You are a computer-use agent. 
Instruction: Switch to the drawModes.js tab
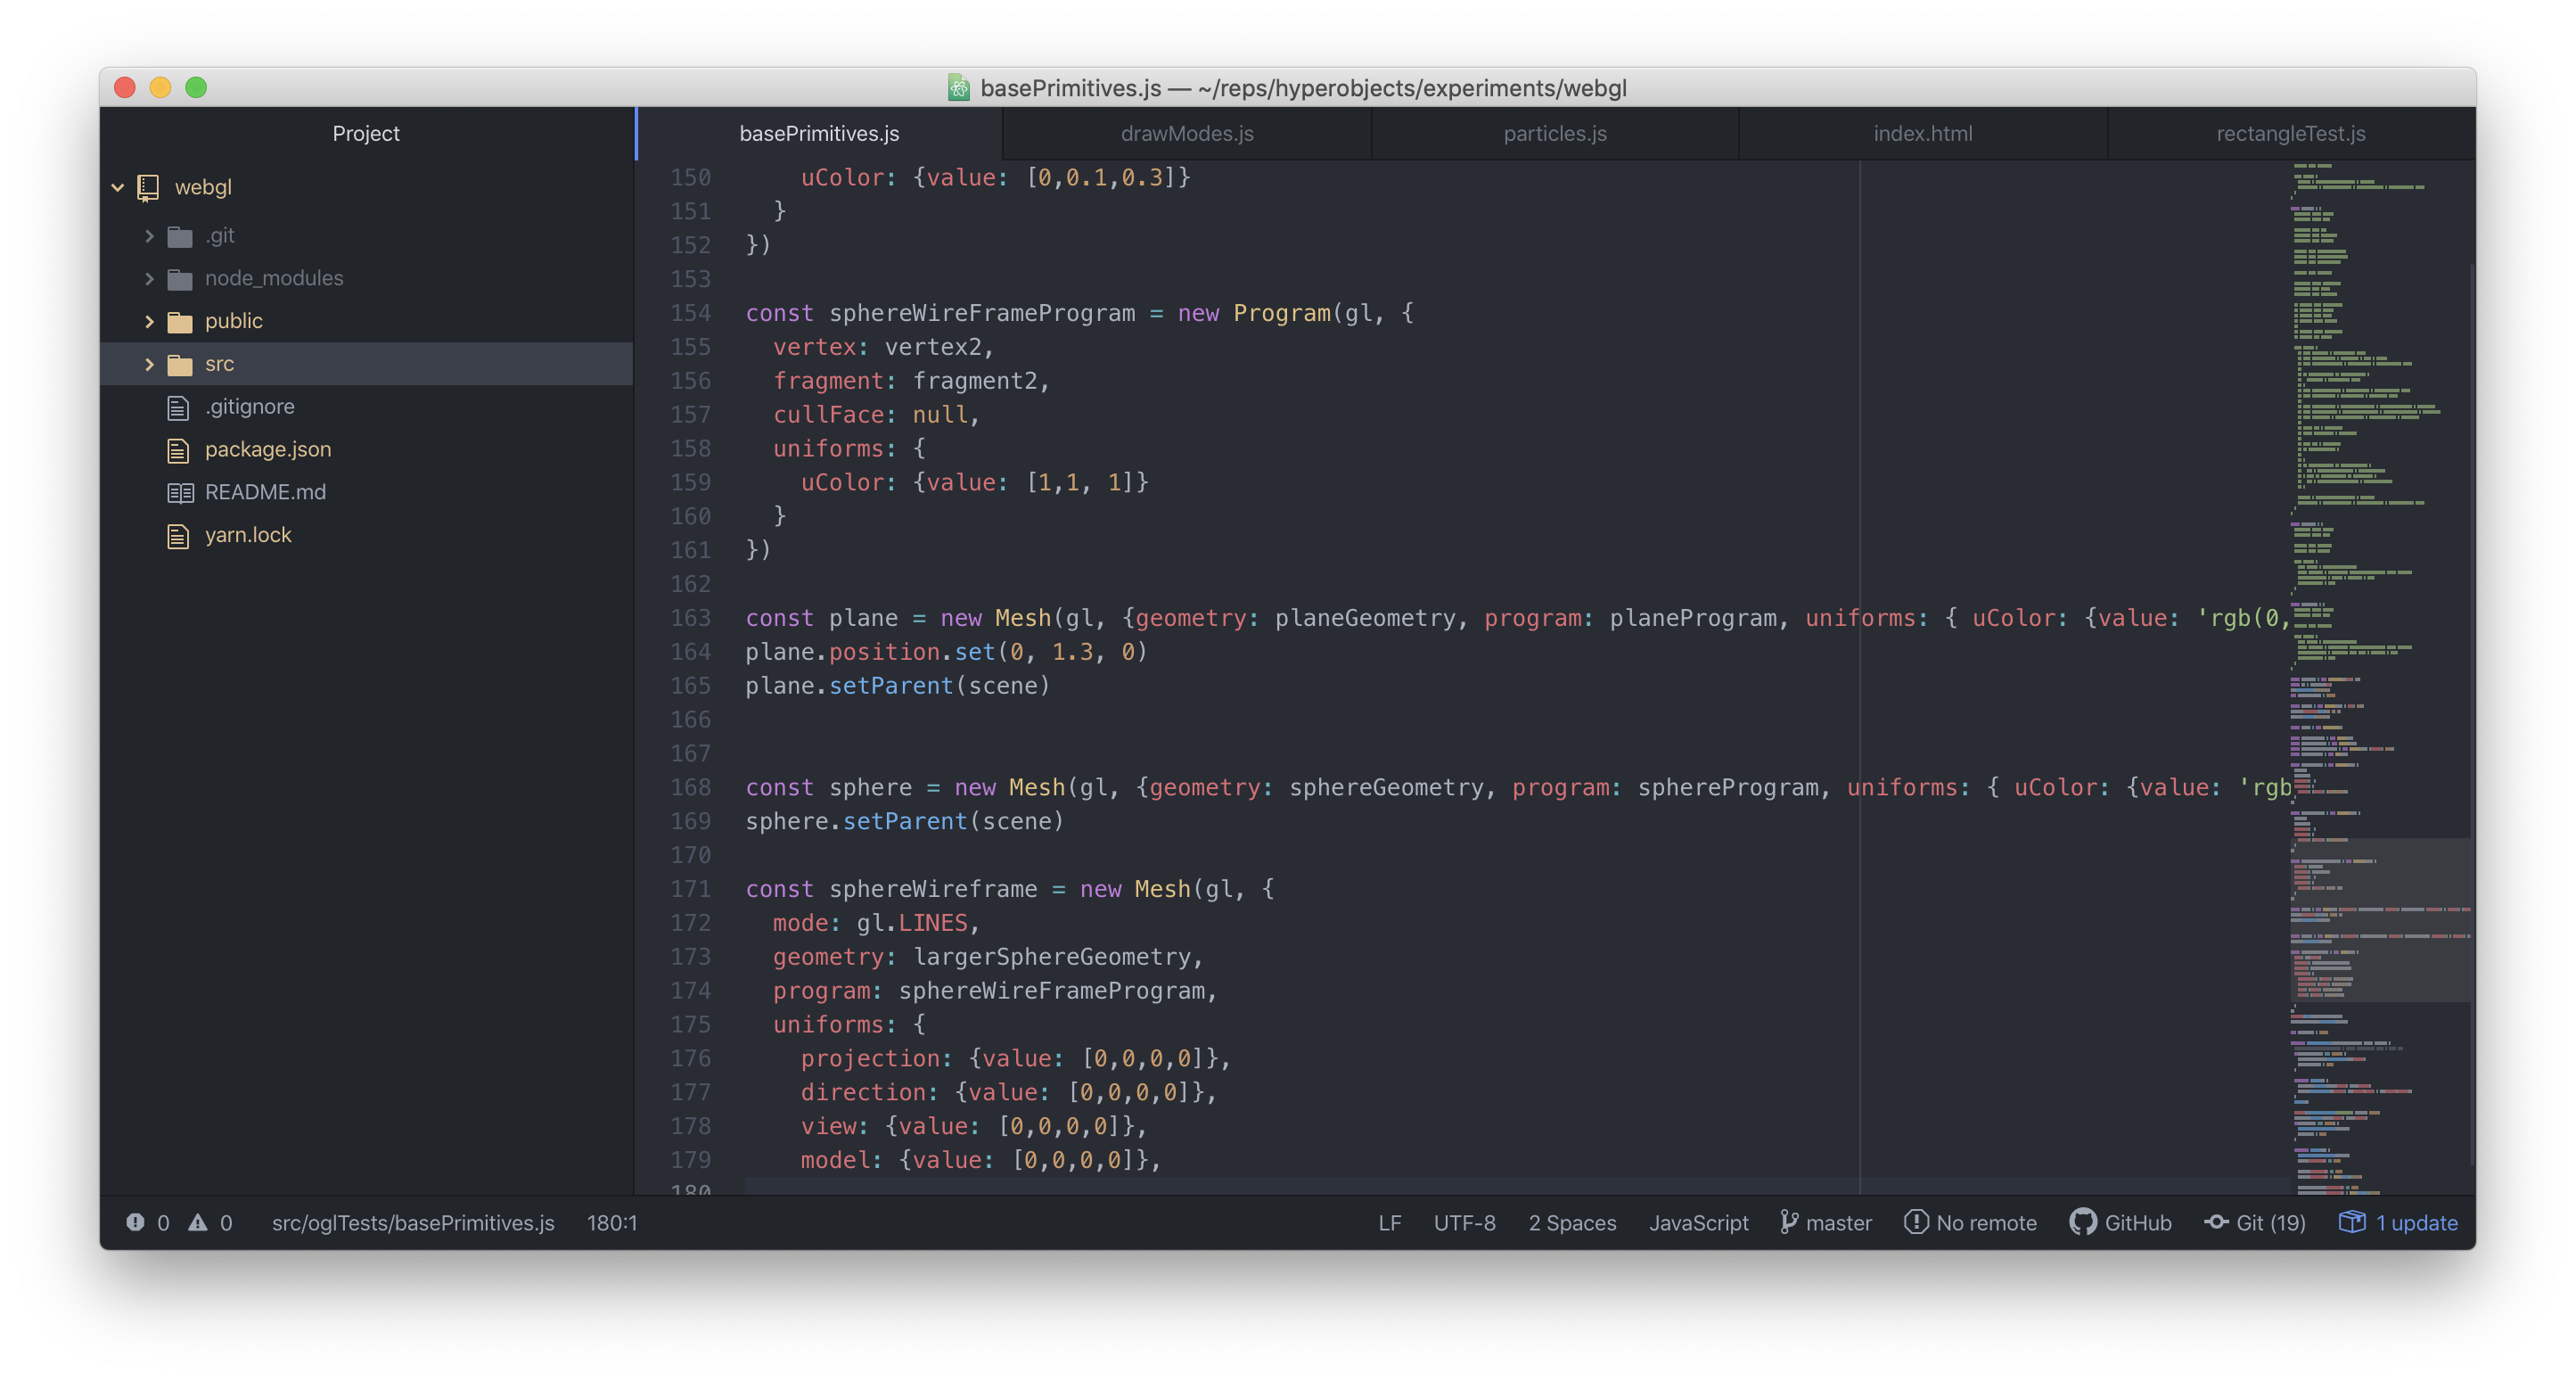pos(1187,133)
